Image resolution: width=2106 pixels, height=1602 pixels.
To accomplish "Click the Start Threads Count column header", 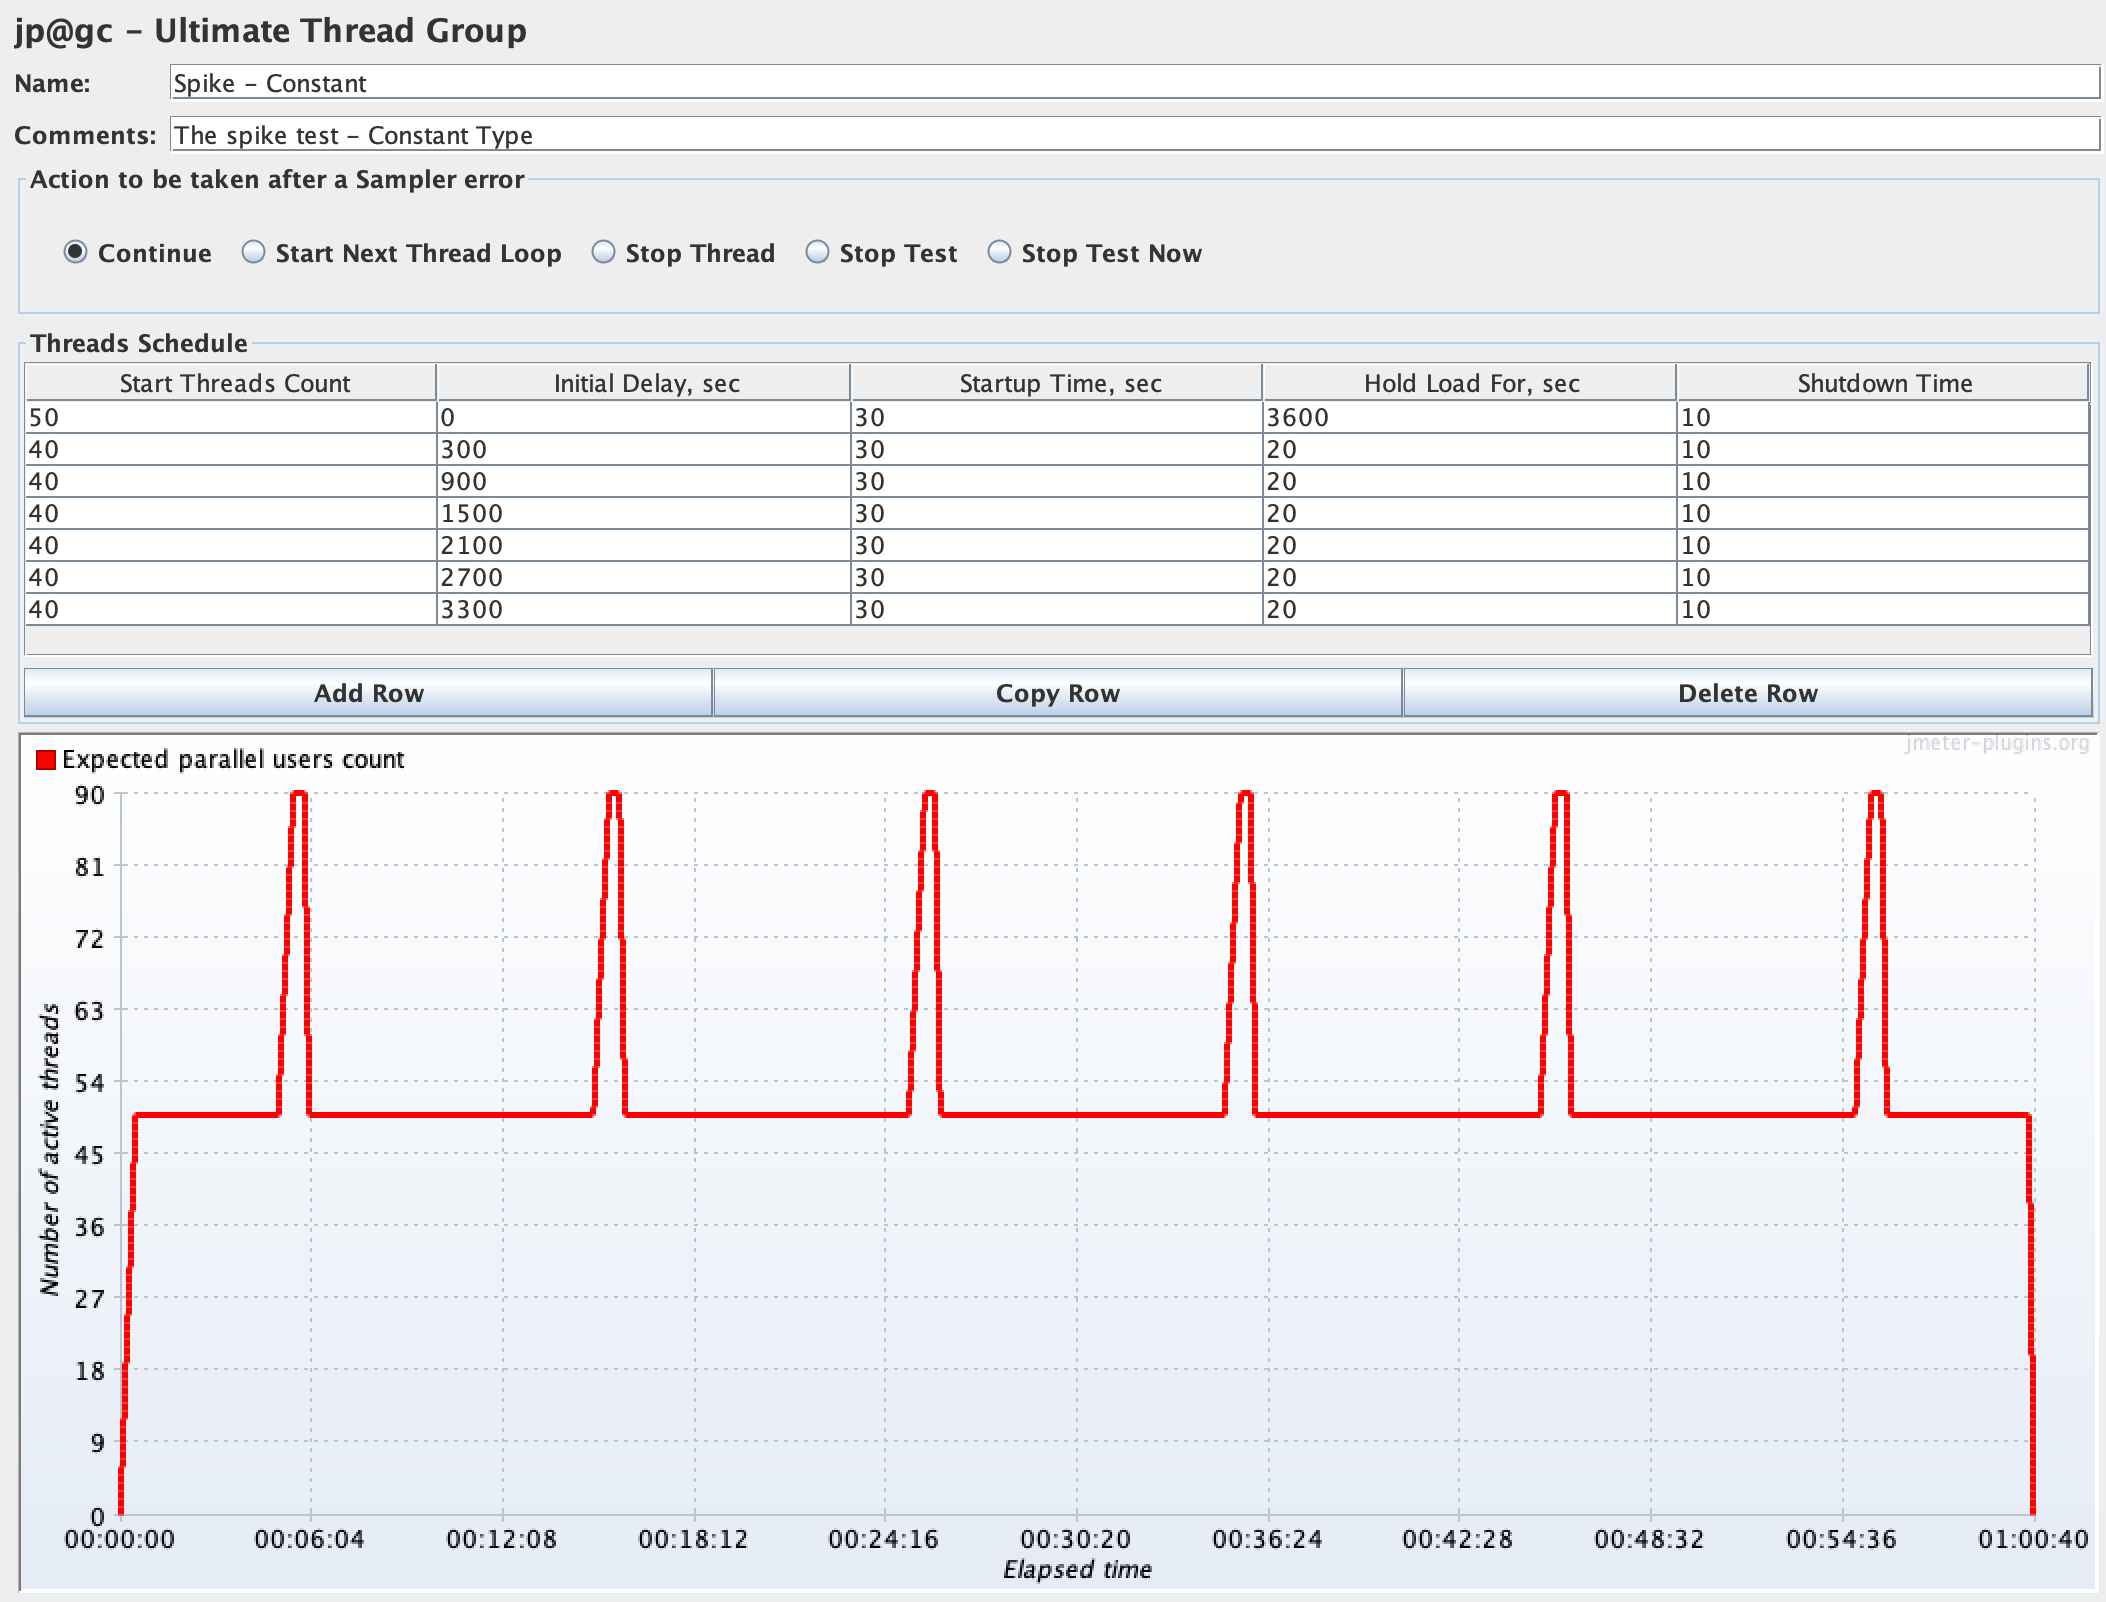I will 234,383.
